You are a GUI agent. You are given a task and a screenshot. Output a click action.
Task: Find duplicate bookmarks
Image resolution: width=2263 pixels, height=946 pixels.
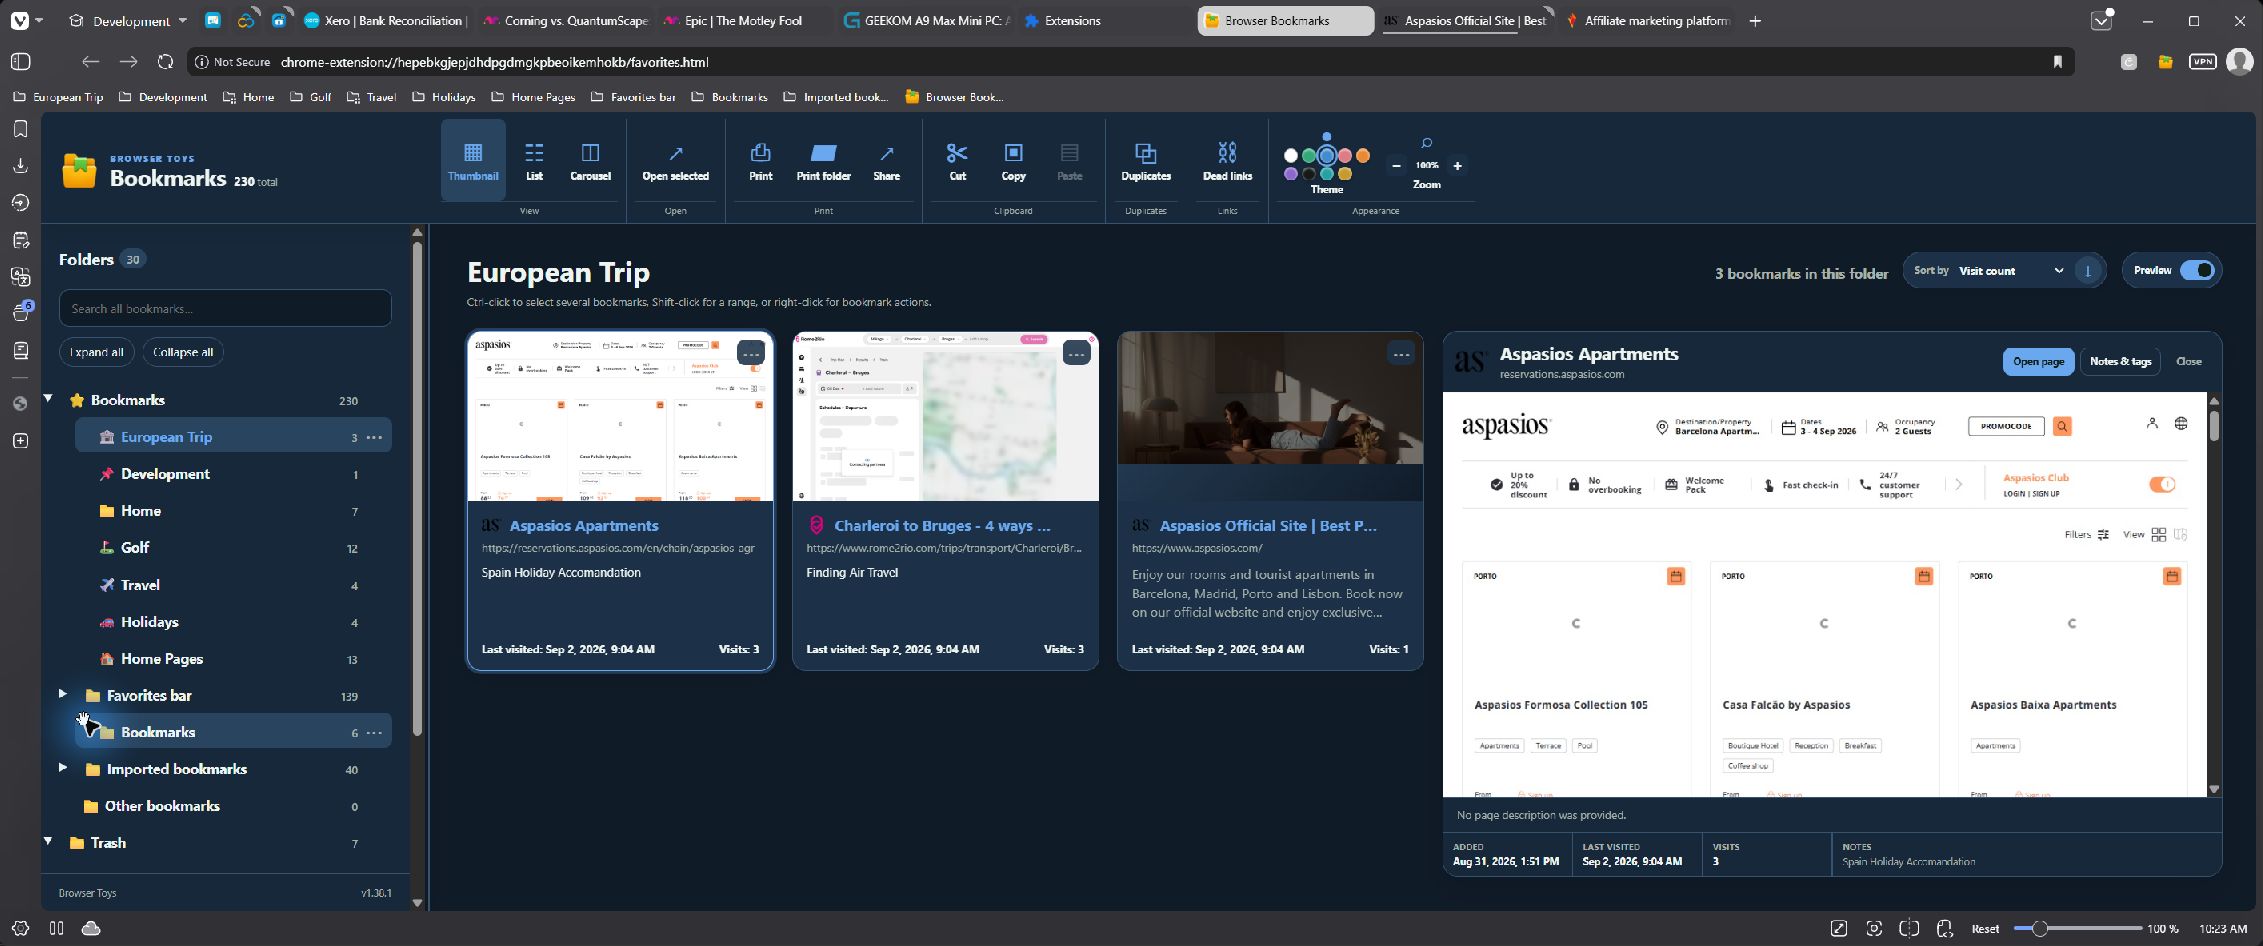(1145, 161)
